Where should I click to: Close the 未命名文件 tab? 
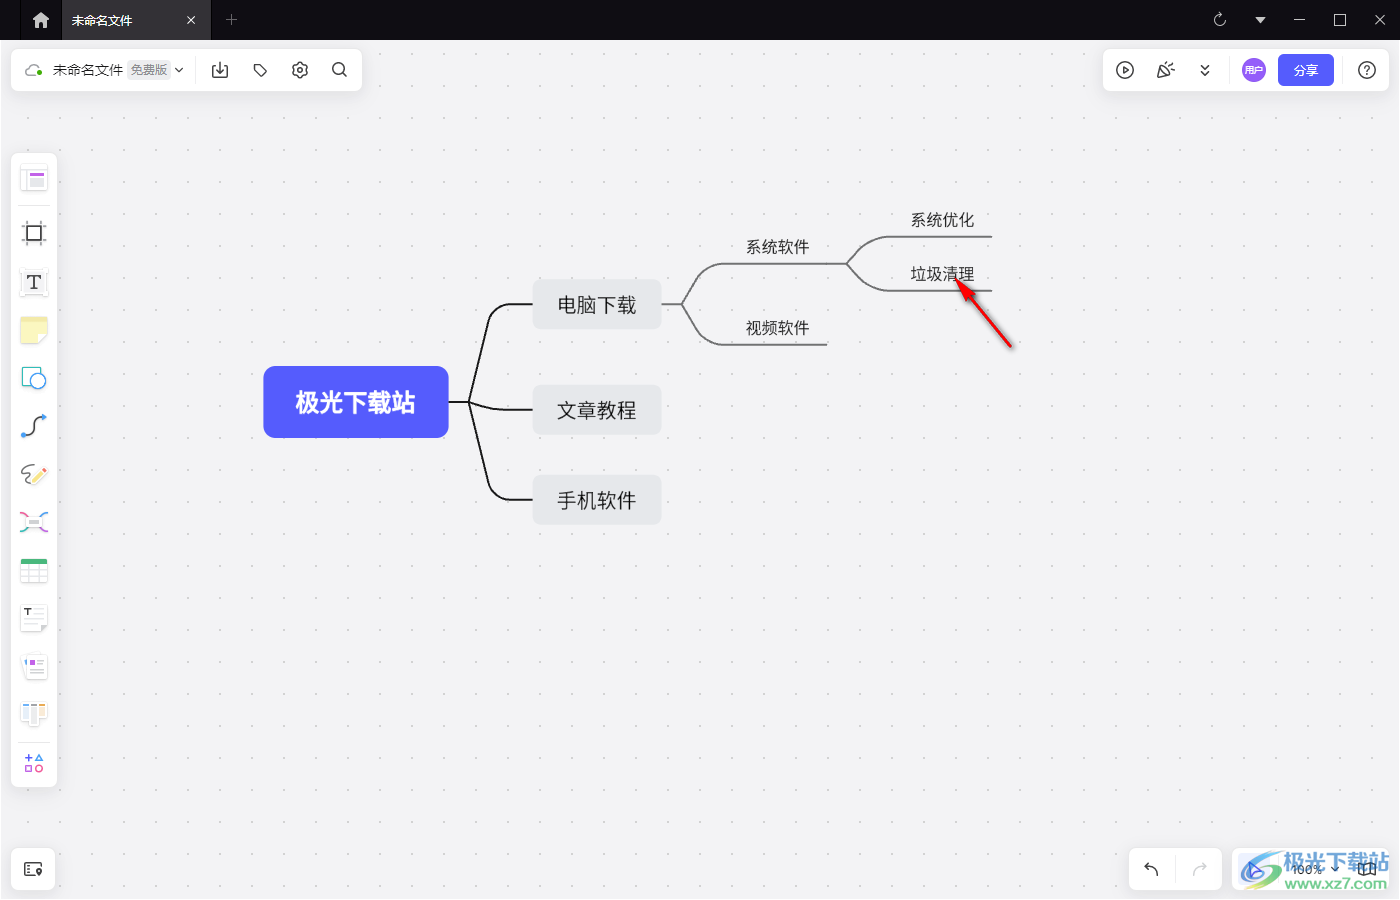click(x=191, y=20)
